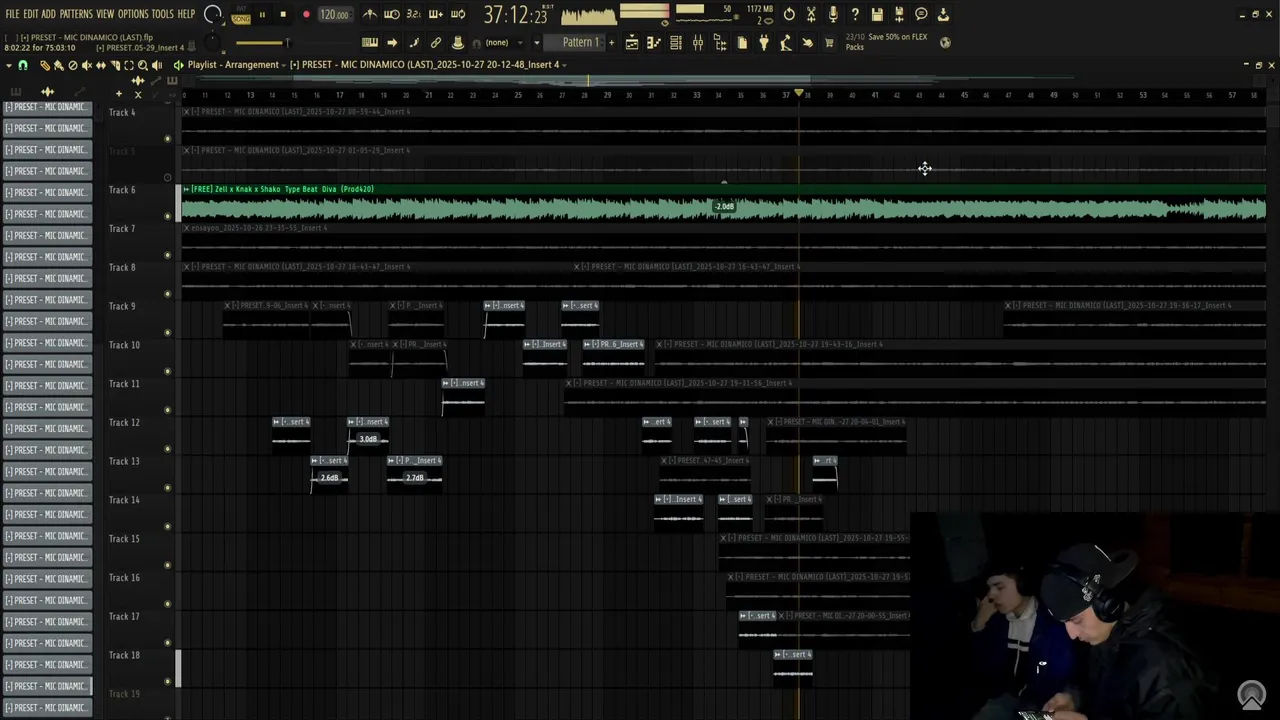Add a new pattern with plus button
Screen dimensions: 1280x720
click(x=611, y=43)
